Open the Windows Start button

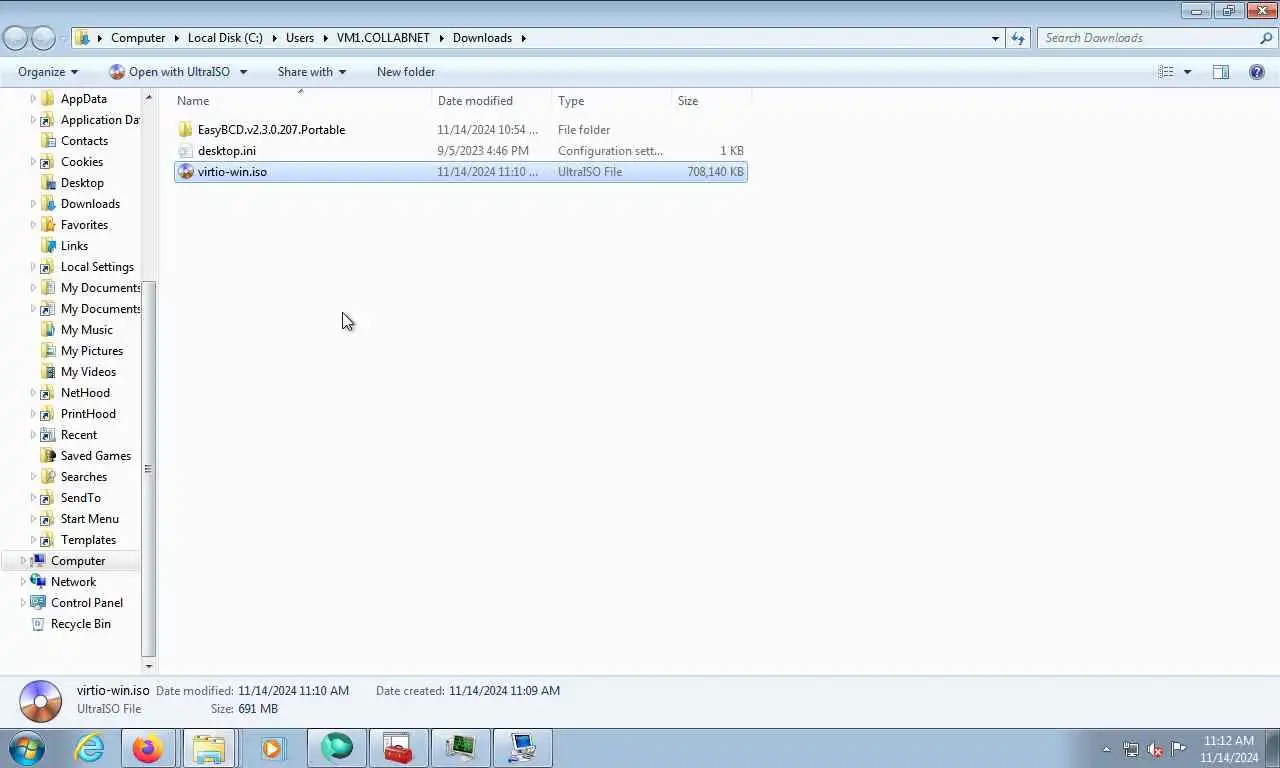click(27, 748)
